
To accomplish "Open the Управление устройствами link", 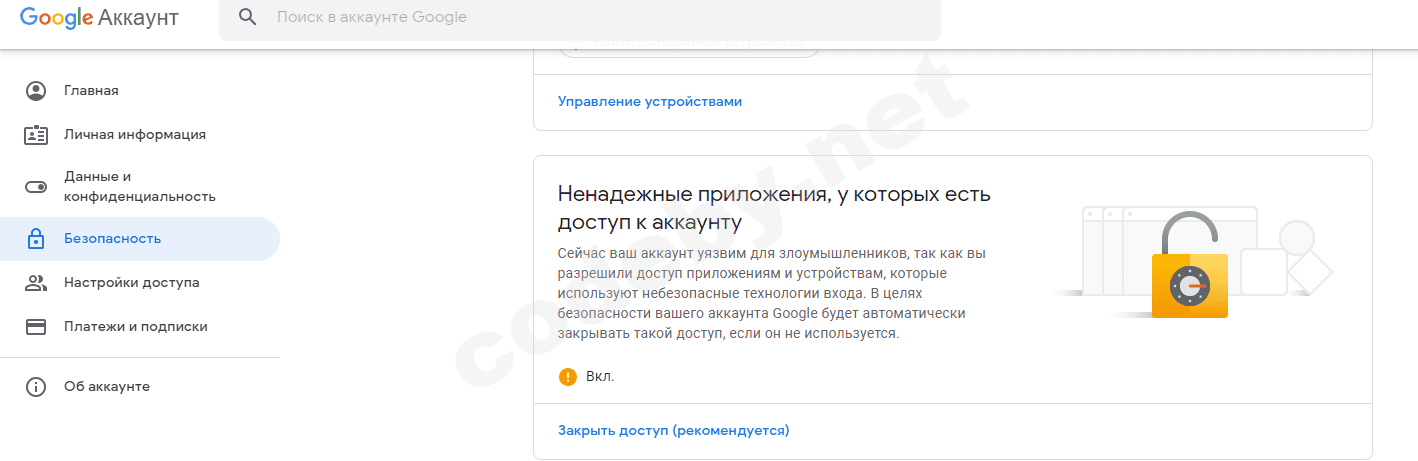I will coord(650,102).
